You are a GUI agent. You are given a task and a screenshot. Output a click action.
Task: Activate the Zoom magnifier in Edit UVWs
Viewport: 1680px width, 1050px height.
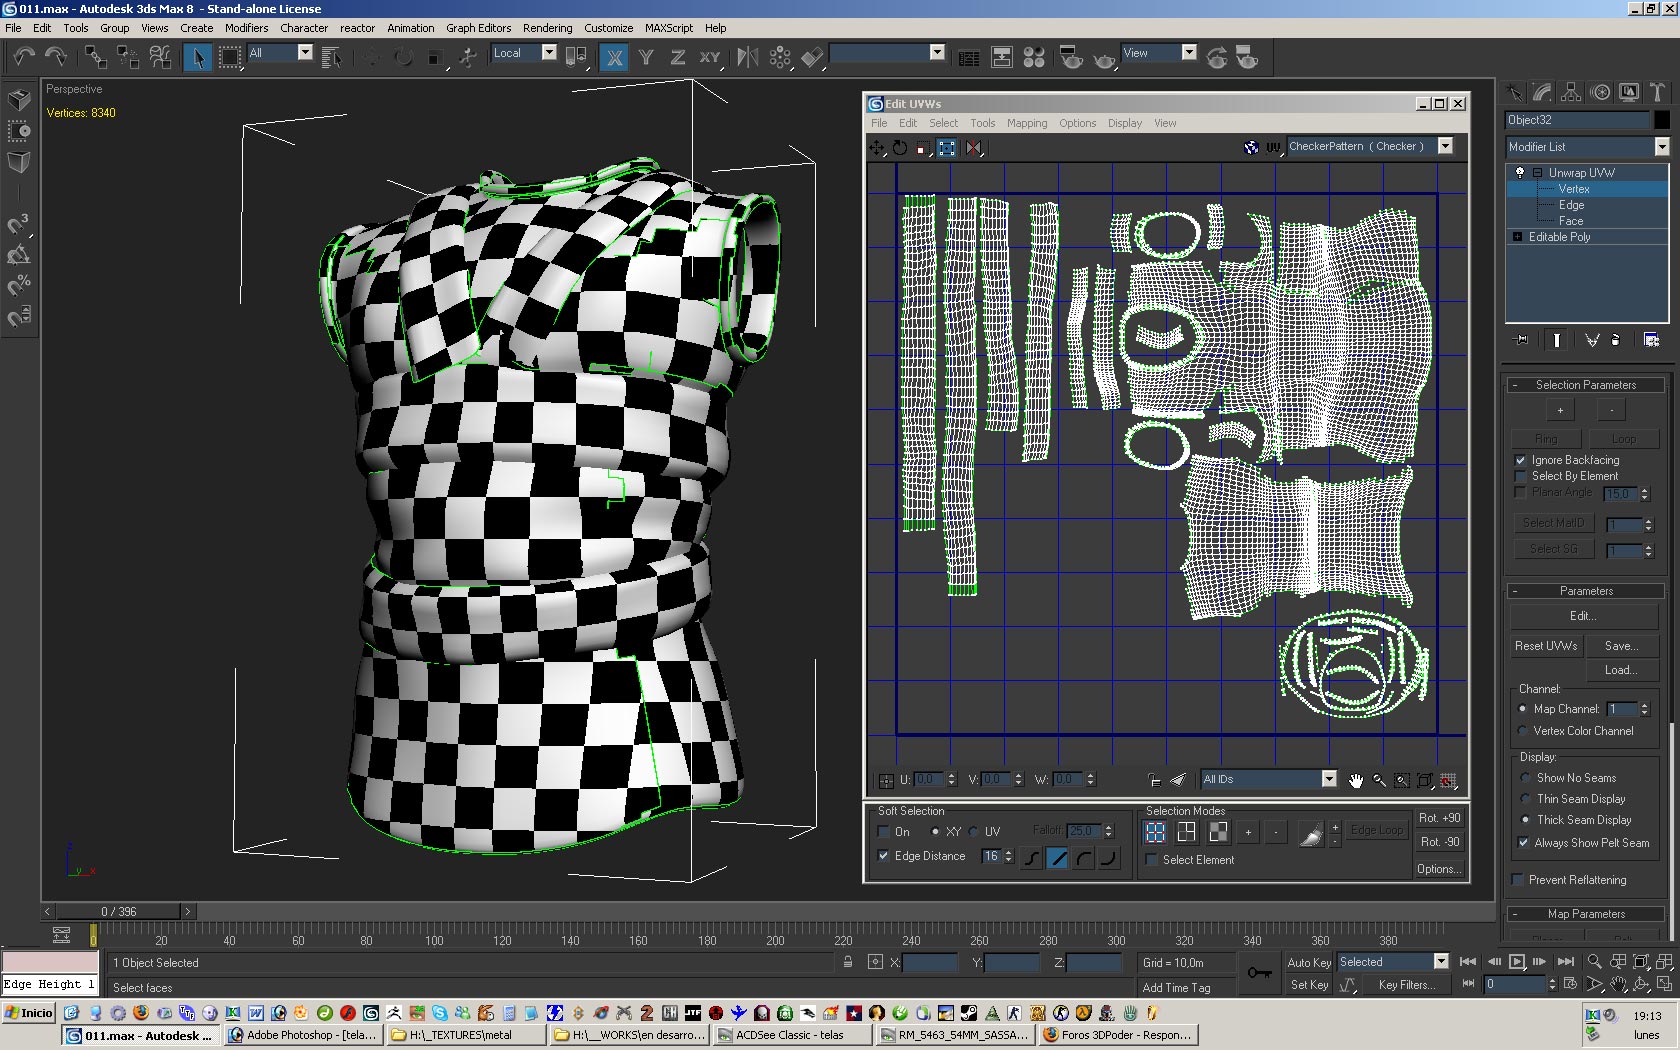click(x=1379, y=780)
